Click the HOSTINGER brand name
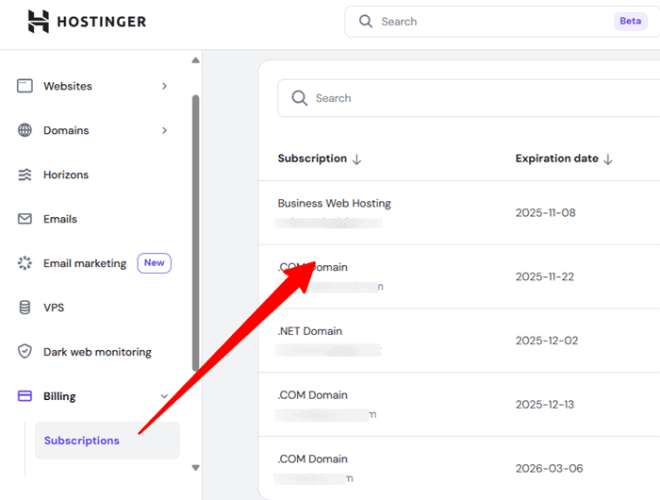 tap(101, 21)
